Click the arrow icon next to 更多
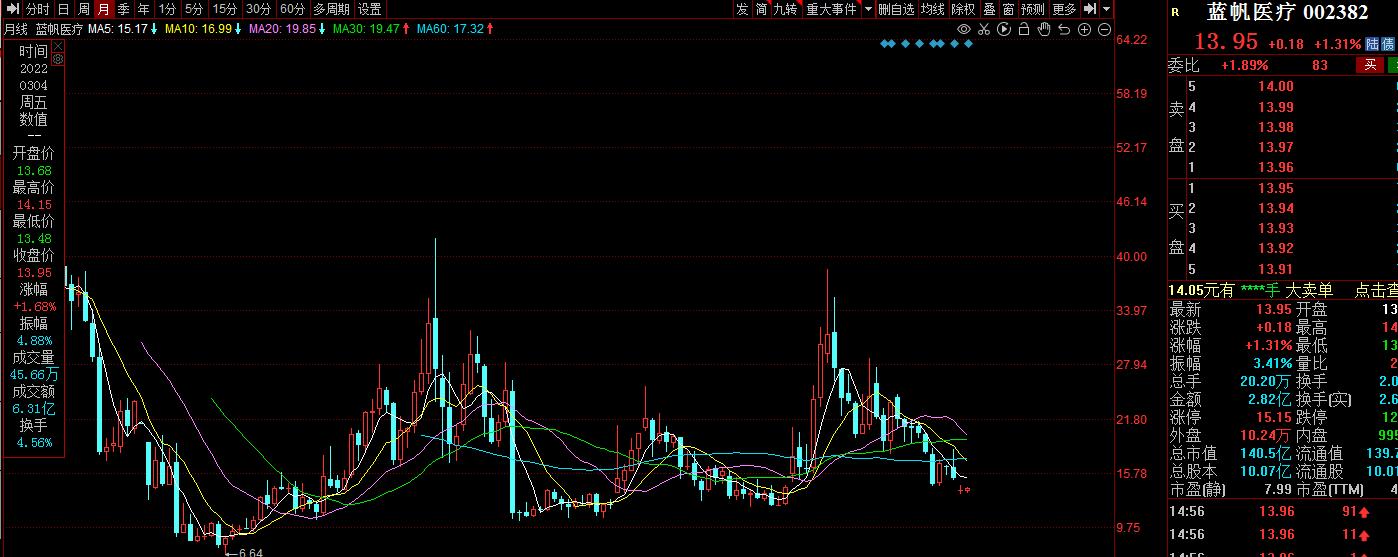 [1090, 9]
